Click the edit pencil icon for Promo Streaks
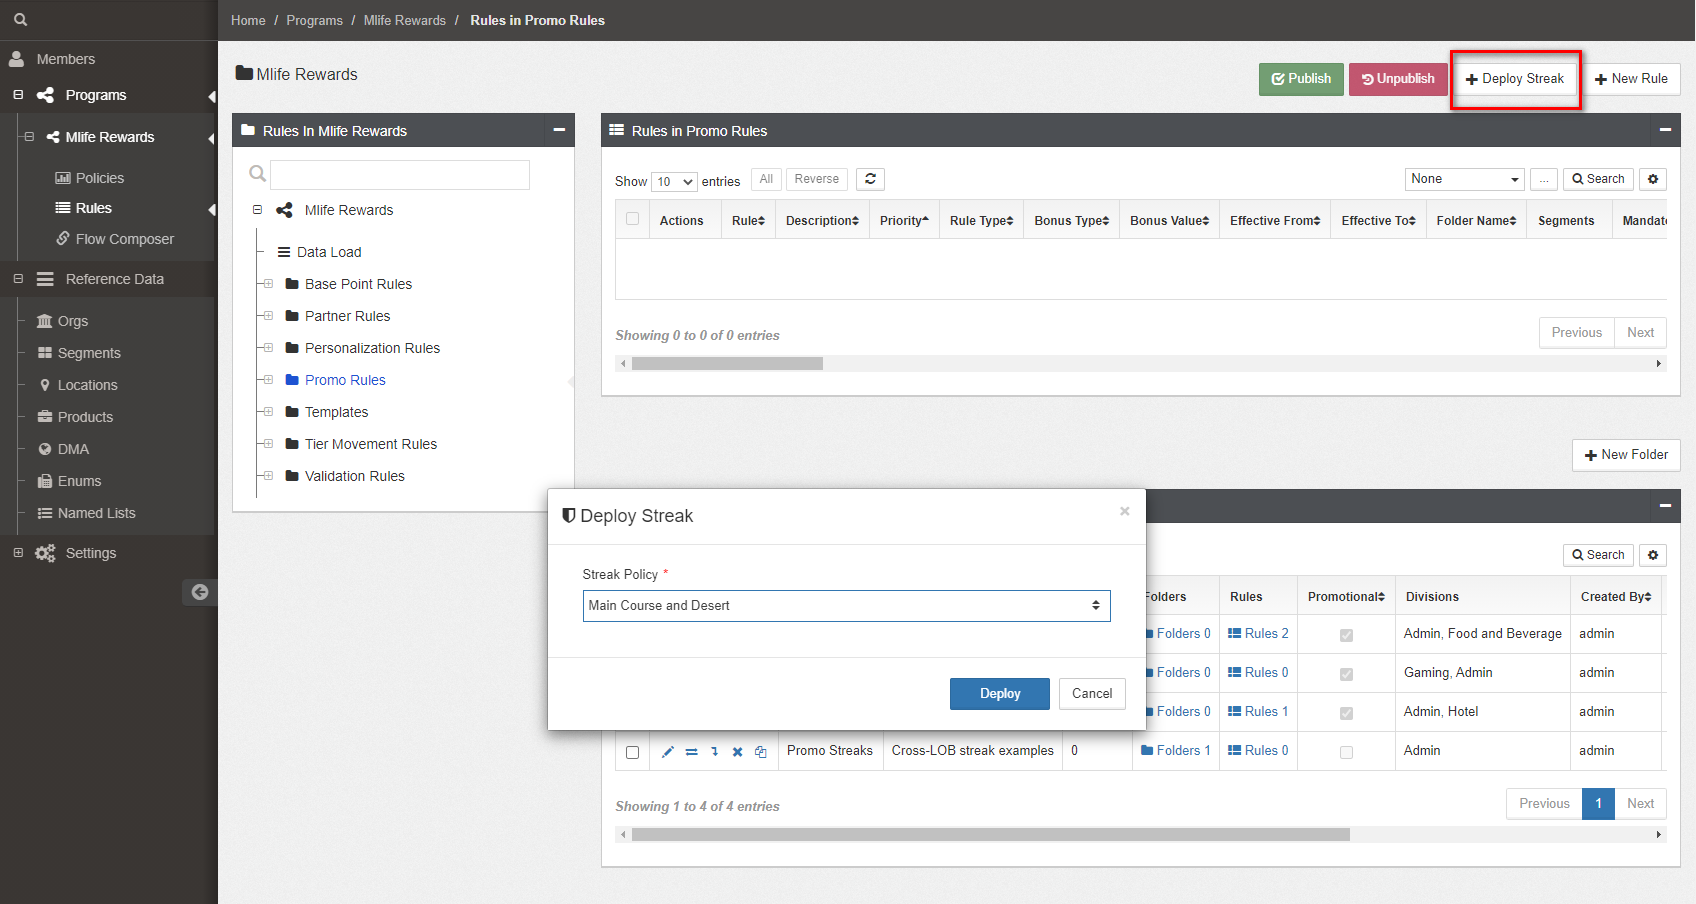The width and height of the screenshot is (1696, 904). pyautogui.click(x=668, y=752)
